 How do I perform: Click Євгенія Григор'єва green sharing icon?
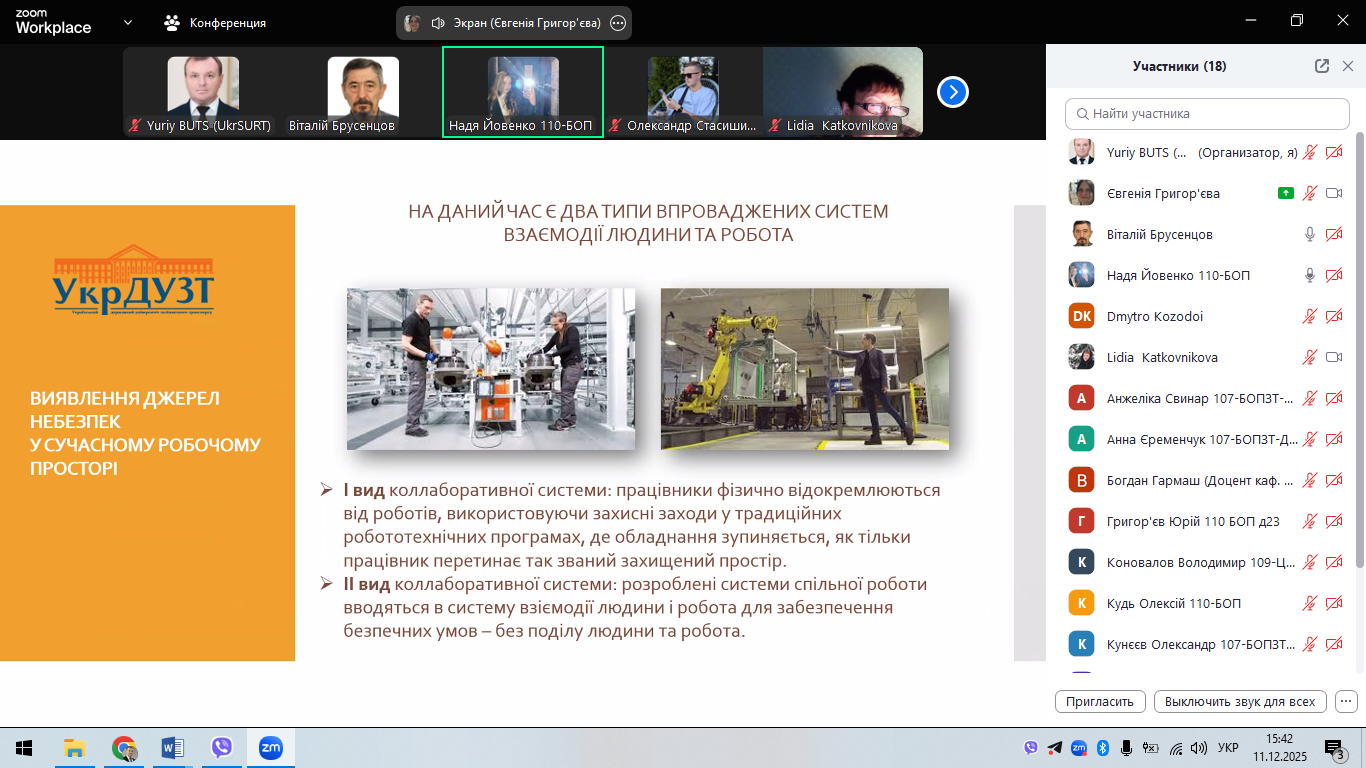point(1285,193)
